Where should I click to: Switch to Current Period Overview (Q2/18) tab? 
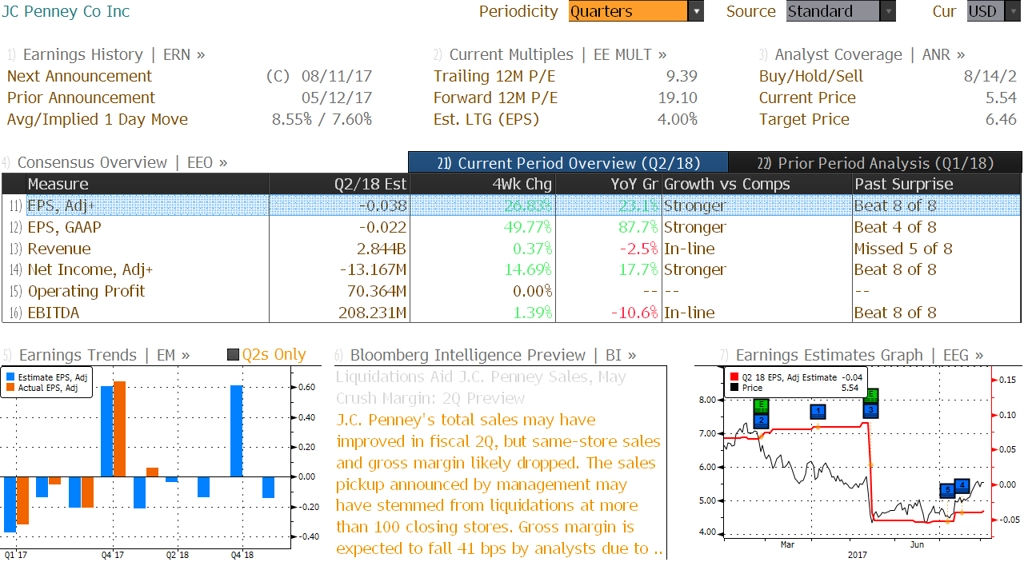(x=568, y=163)
